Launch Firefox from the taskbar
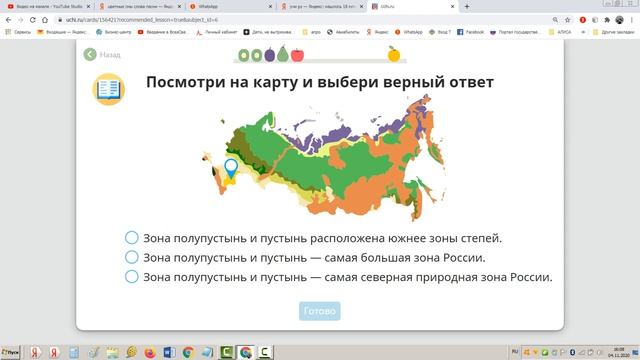This screenshot has height=360, width=640. [150, 352]
